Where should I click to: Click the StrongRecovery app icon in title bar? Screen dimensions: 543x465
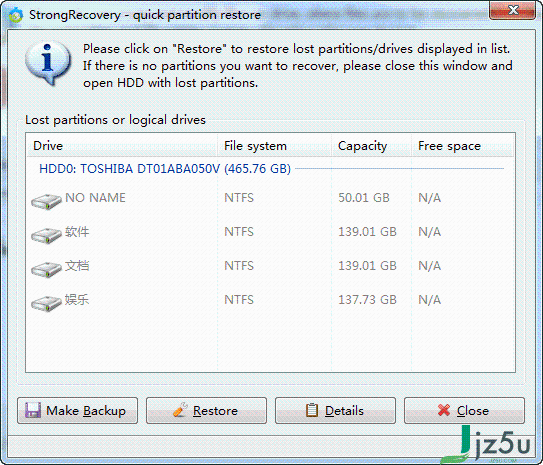[16, 15]
